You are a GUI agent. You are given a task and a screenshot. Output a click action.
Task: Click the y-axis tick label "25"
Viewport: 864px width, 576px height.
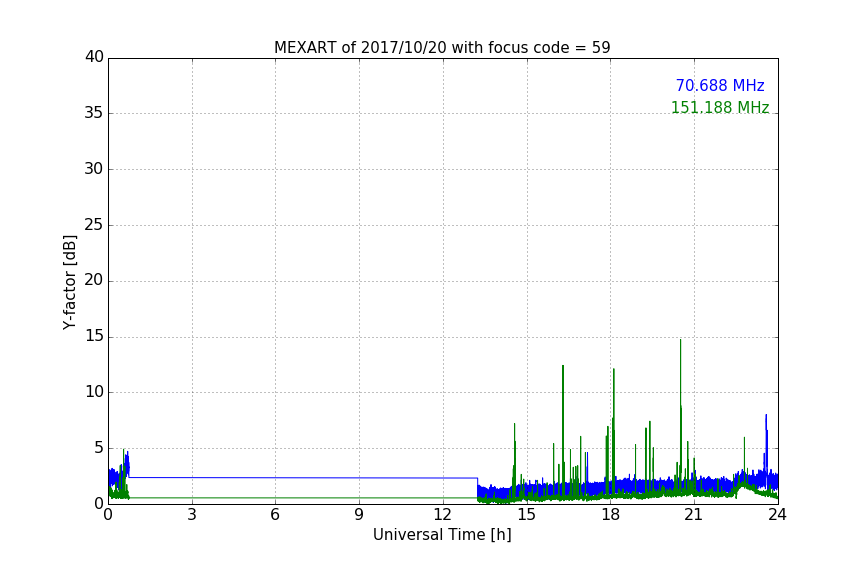coord(94,224)
